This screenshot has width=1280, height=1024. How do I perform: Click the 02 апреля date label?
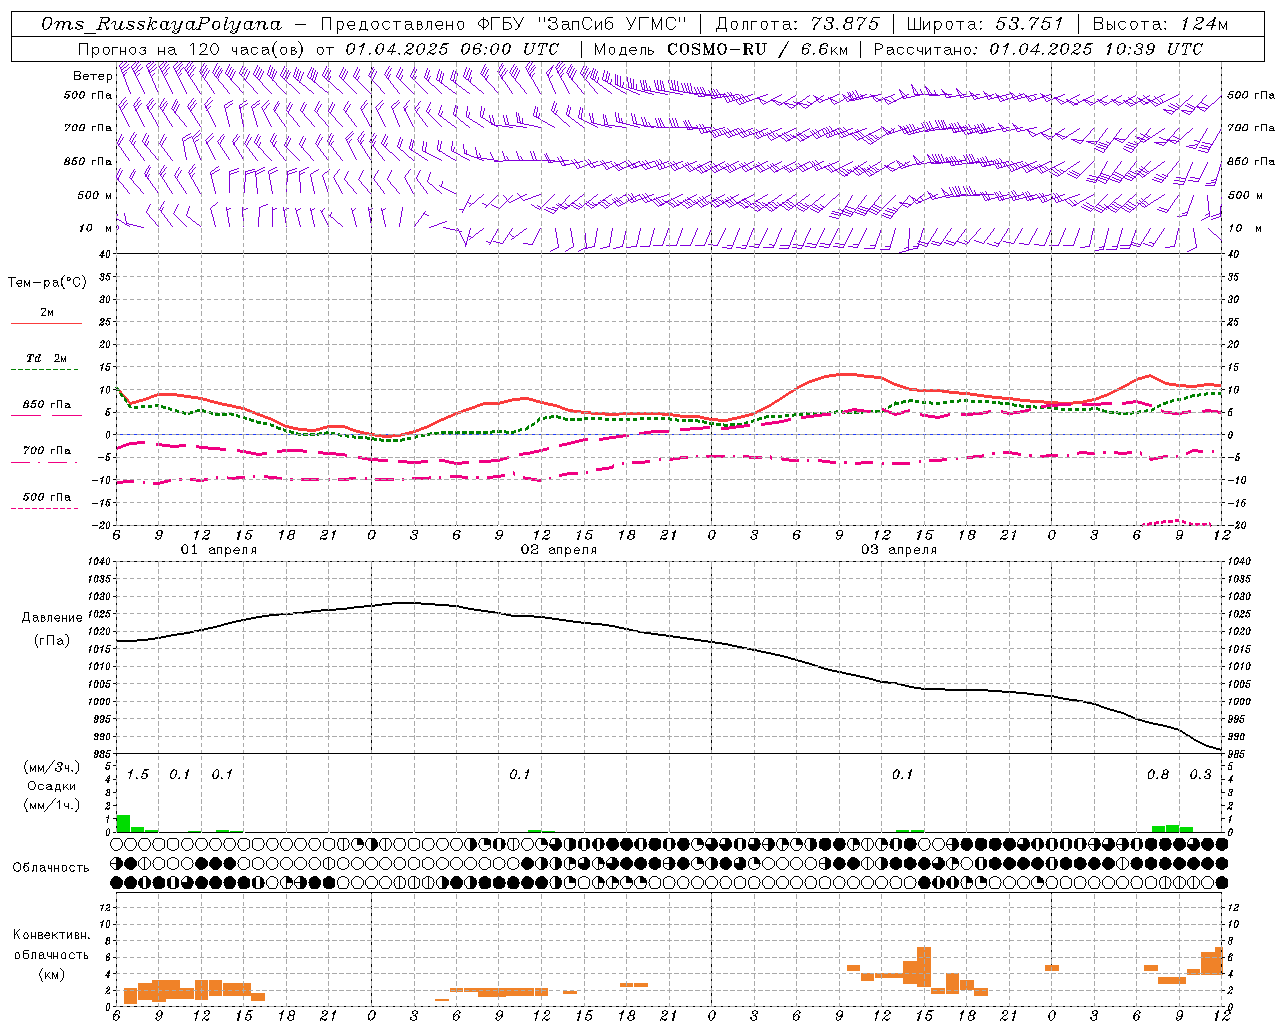click(558, 550)
